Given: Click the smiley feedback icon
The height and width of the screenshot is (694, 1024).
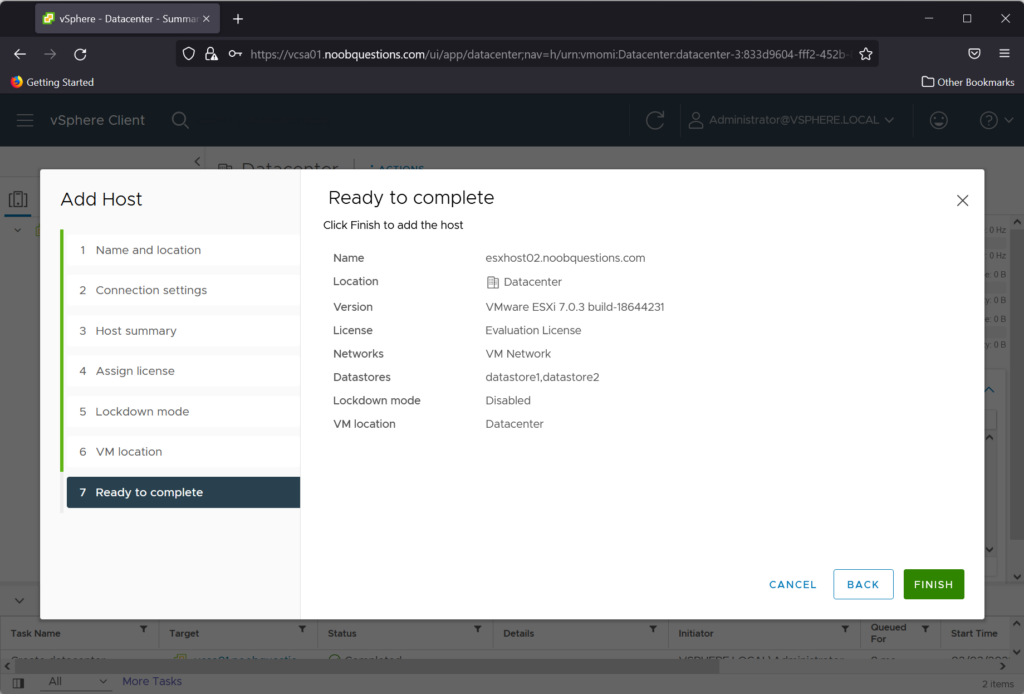Looking at the screenshot, I should pyautogui.click(x=938, y=120).
